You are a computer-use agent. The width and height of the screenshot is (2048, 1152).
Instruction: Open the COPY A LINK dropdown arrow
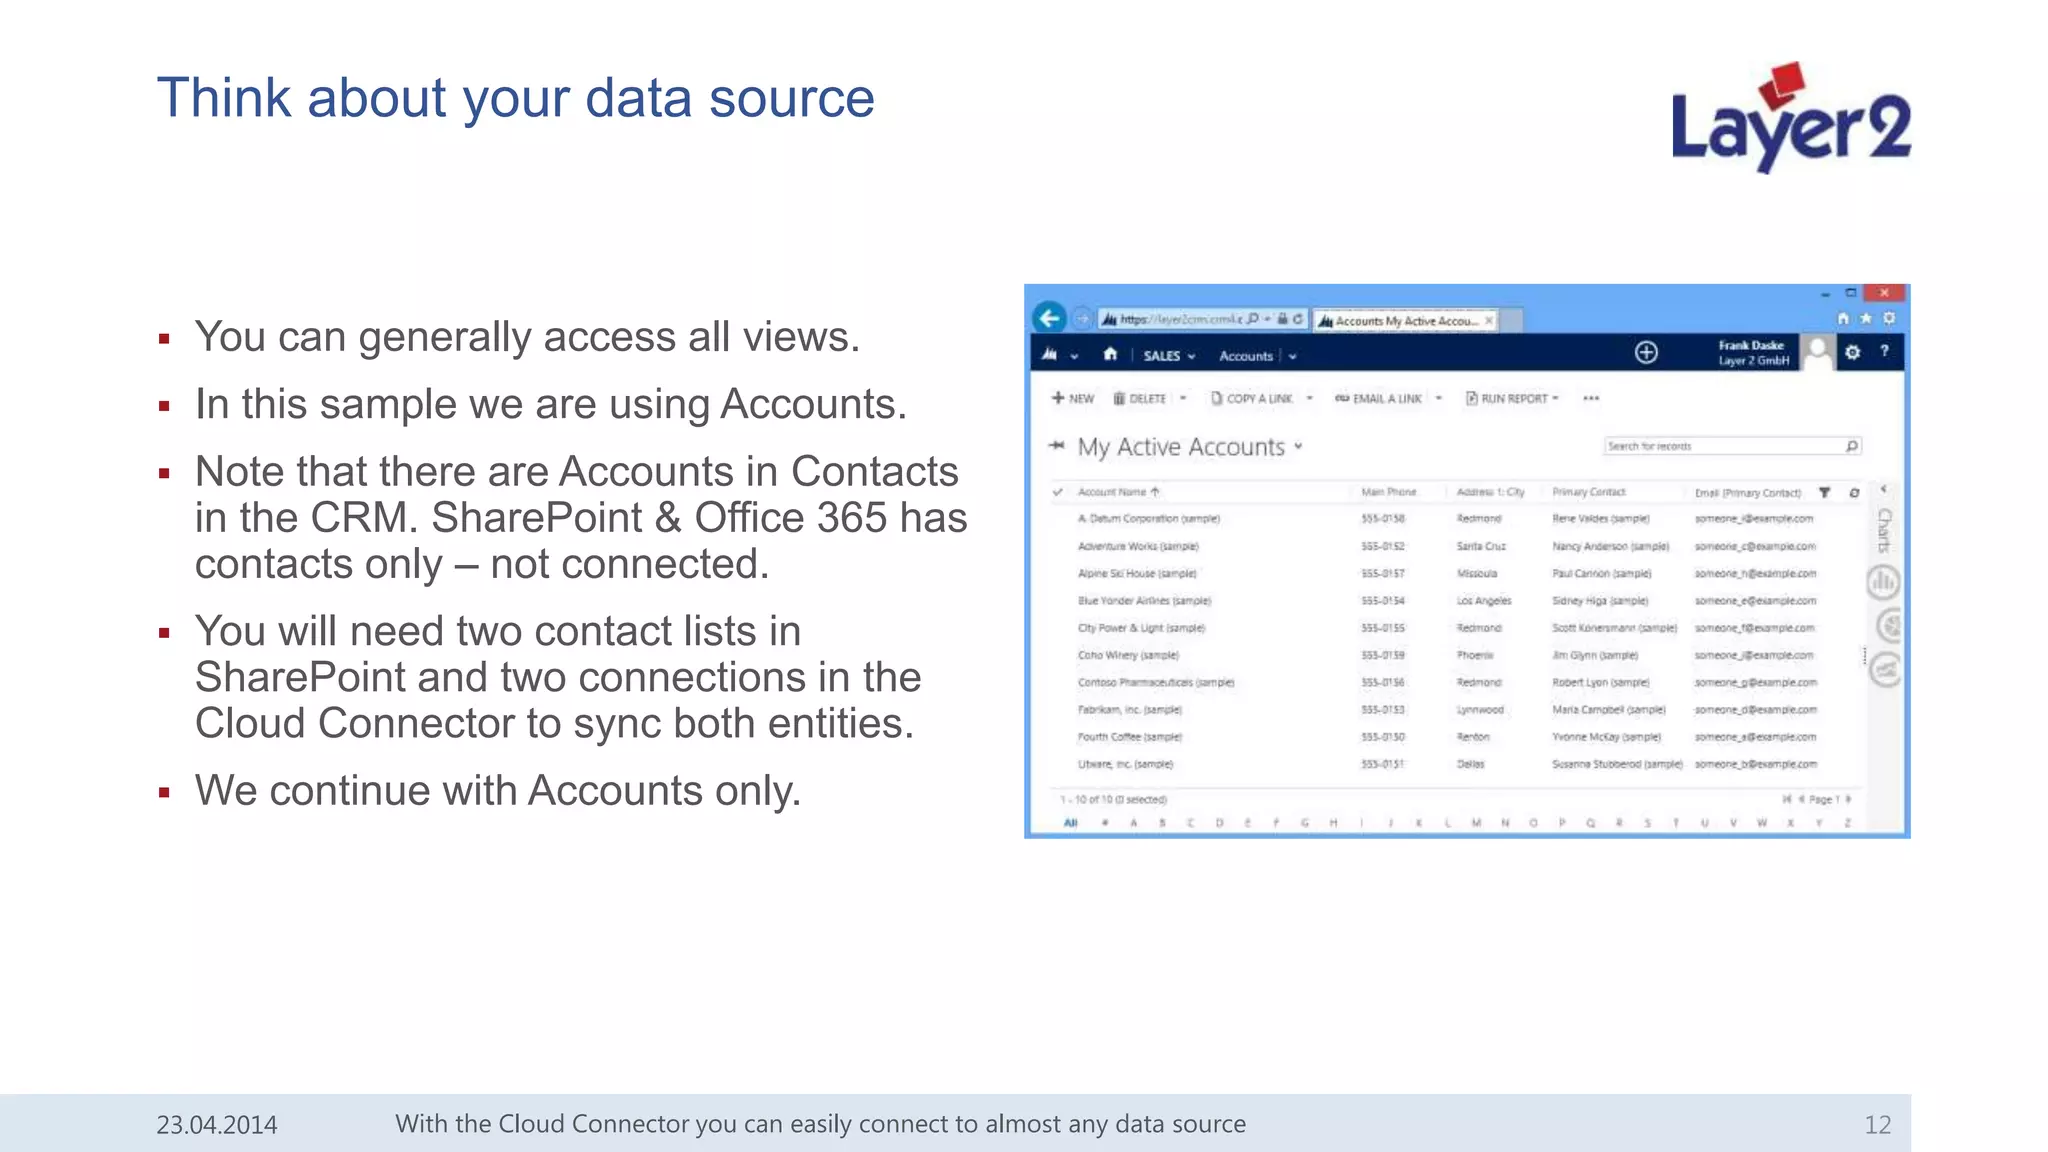click(x=1309, y=398)
